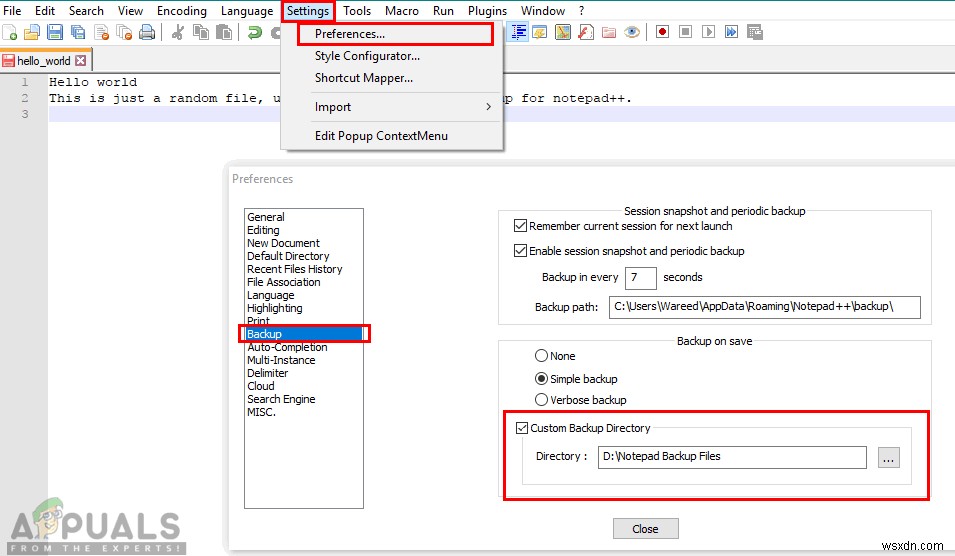This screenshot has width=955, height=556.
Task: Open the Window menu
Action: [x=543, y=11]
